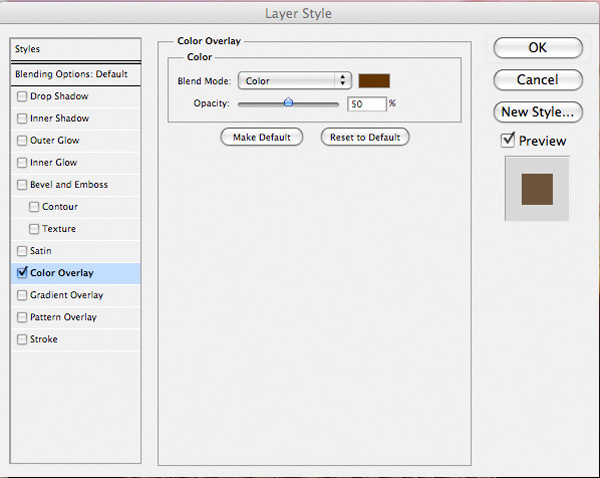Open the overlay color swatch picker
This screenshot has height=478, width=600.
[374, 81]
